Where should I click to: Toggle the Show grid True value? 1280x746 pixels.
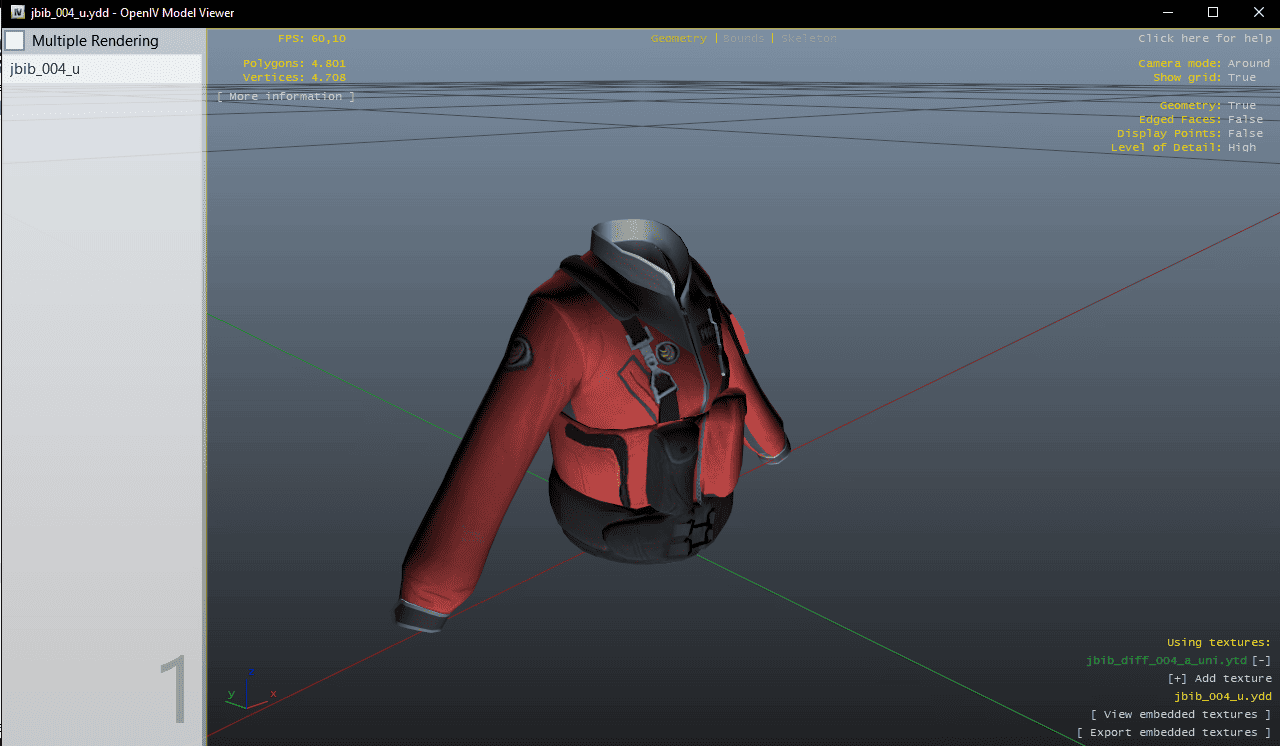[1241, 77]
